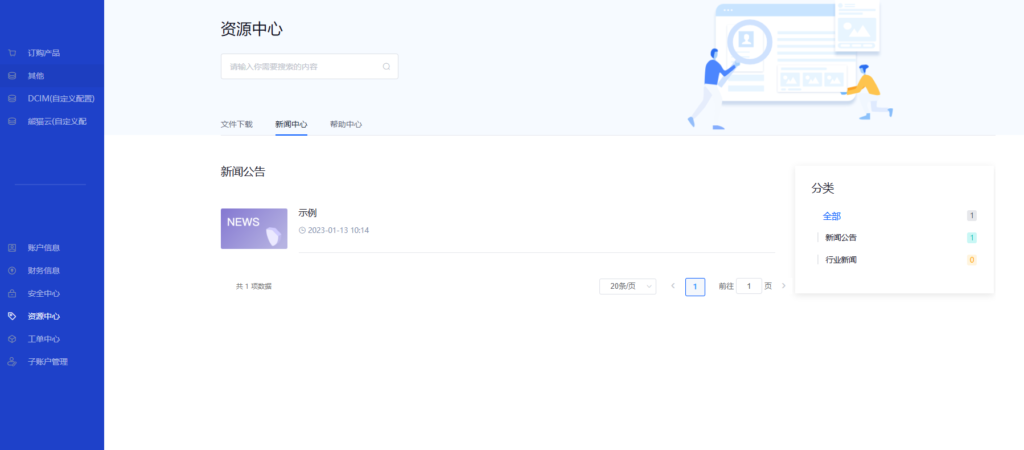The image size is (1024, 450).
Task: Click the page 1 pagination button
Action: click(x=695, y=287)
